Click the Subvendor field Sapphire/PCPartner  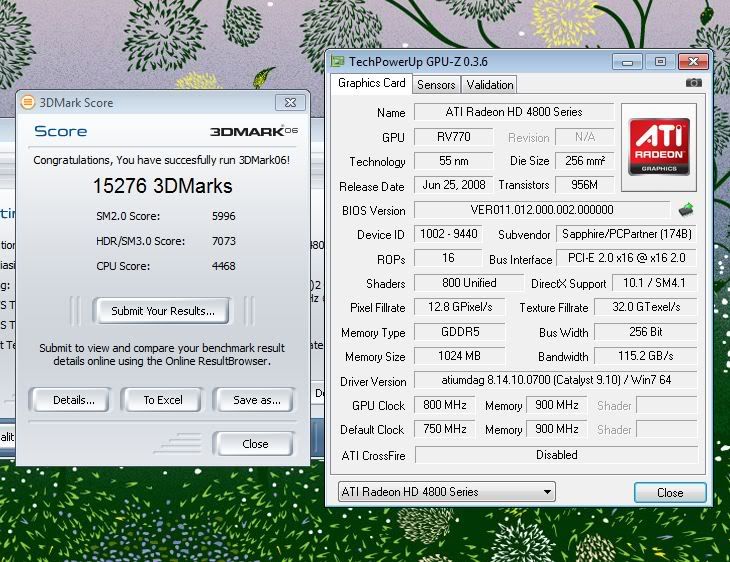coord(626,234)
